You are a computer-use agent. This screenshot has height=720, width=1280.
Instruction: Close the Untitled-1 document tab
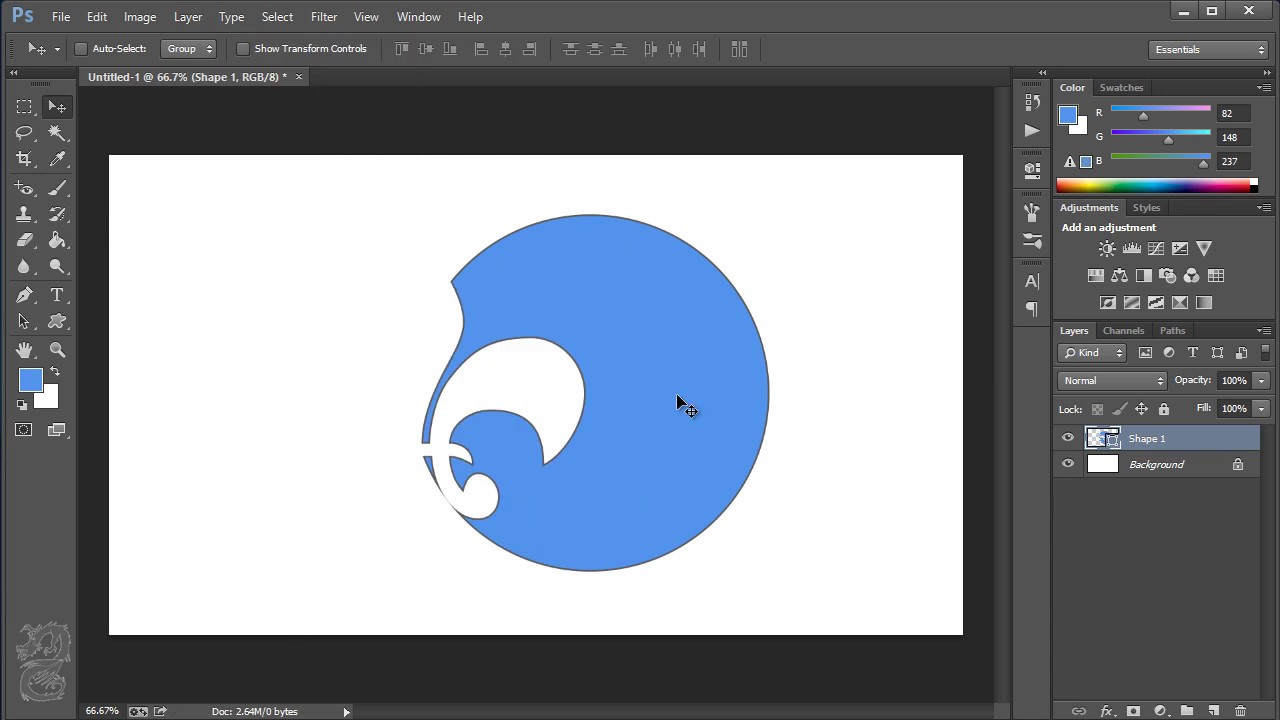pyautogui.click(x=298, y=77)
